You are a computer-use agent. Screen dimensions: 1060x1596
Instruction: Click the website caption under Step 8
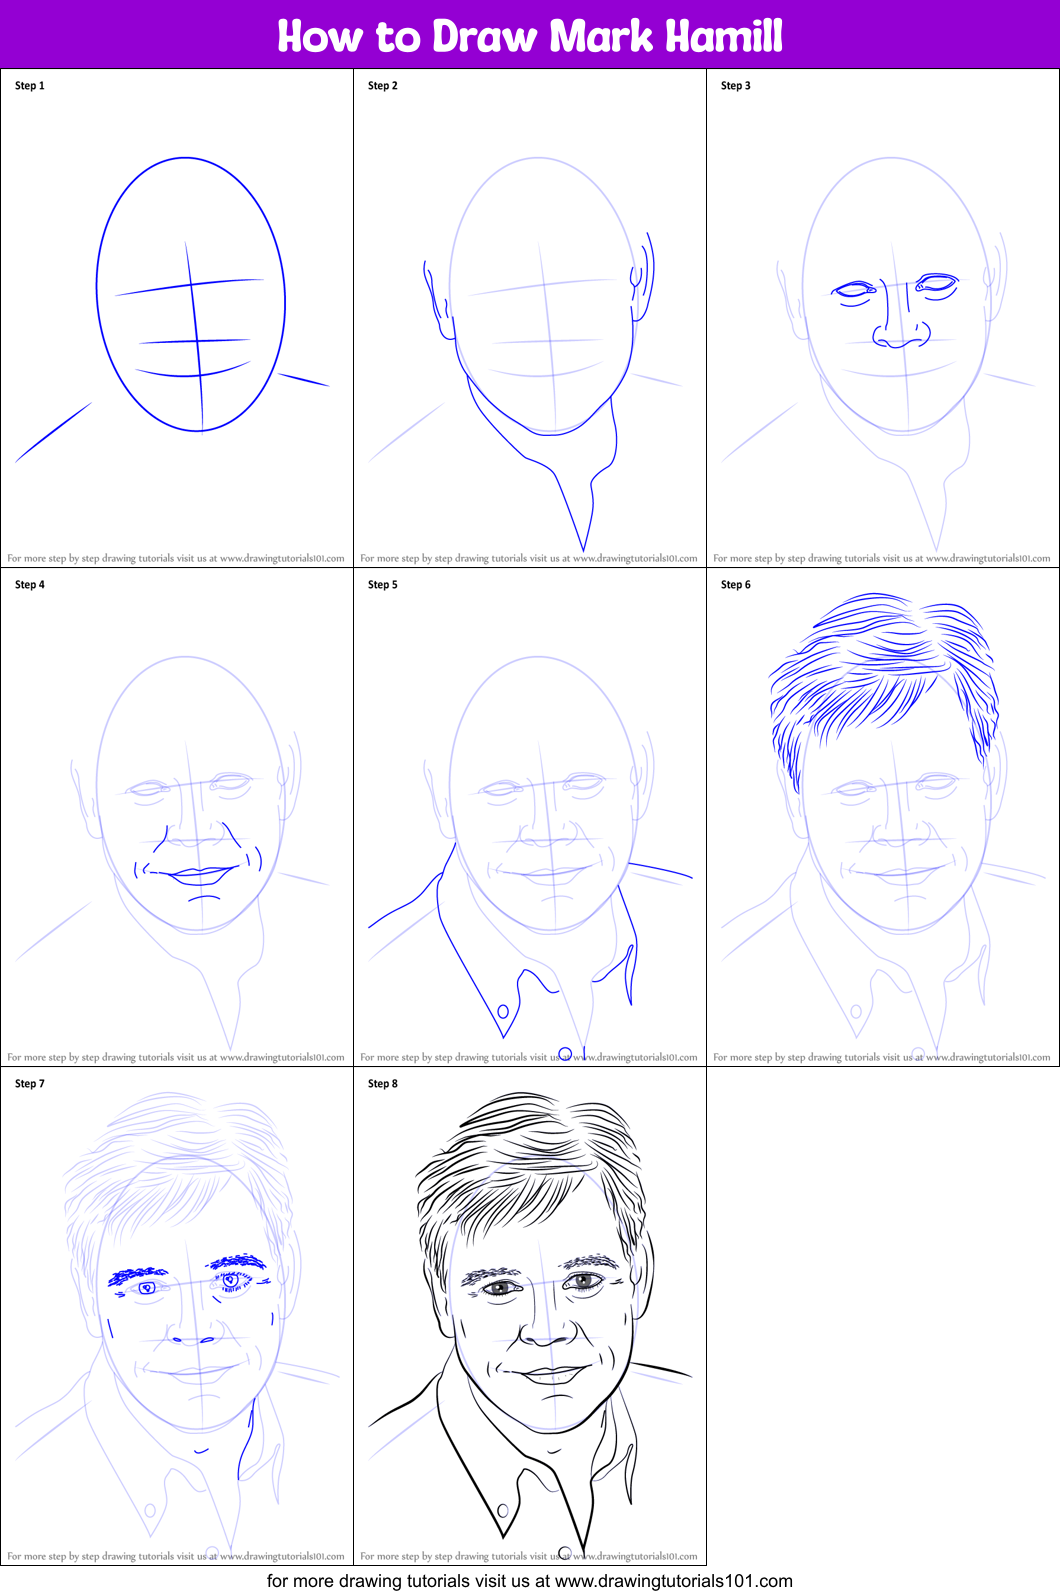click(529, 1556)
